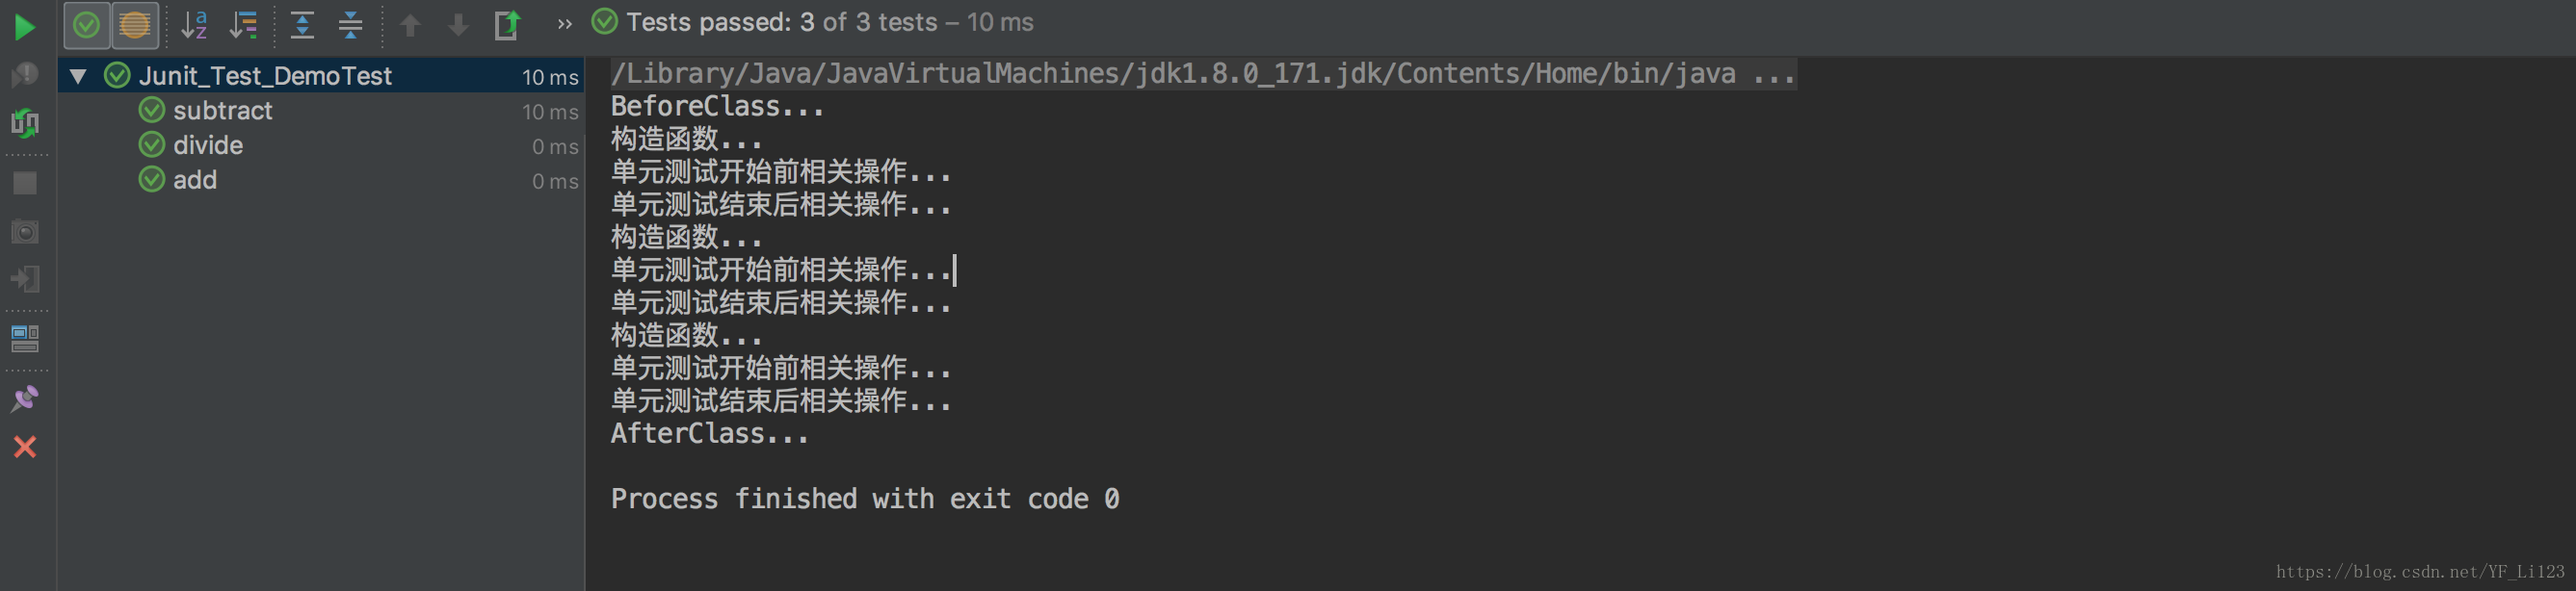Toggle Show Passed tests filter

tap(87, 25)
